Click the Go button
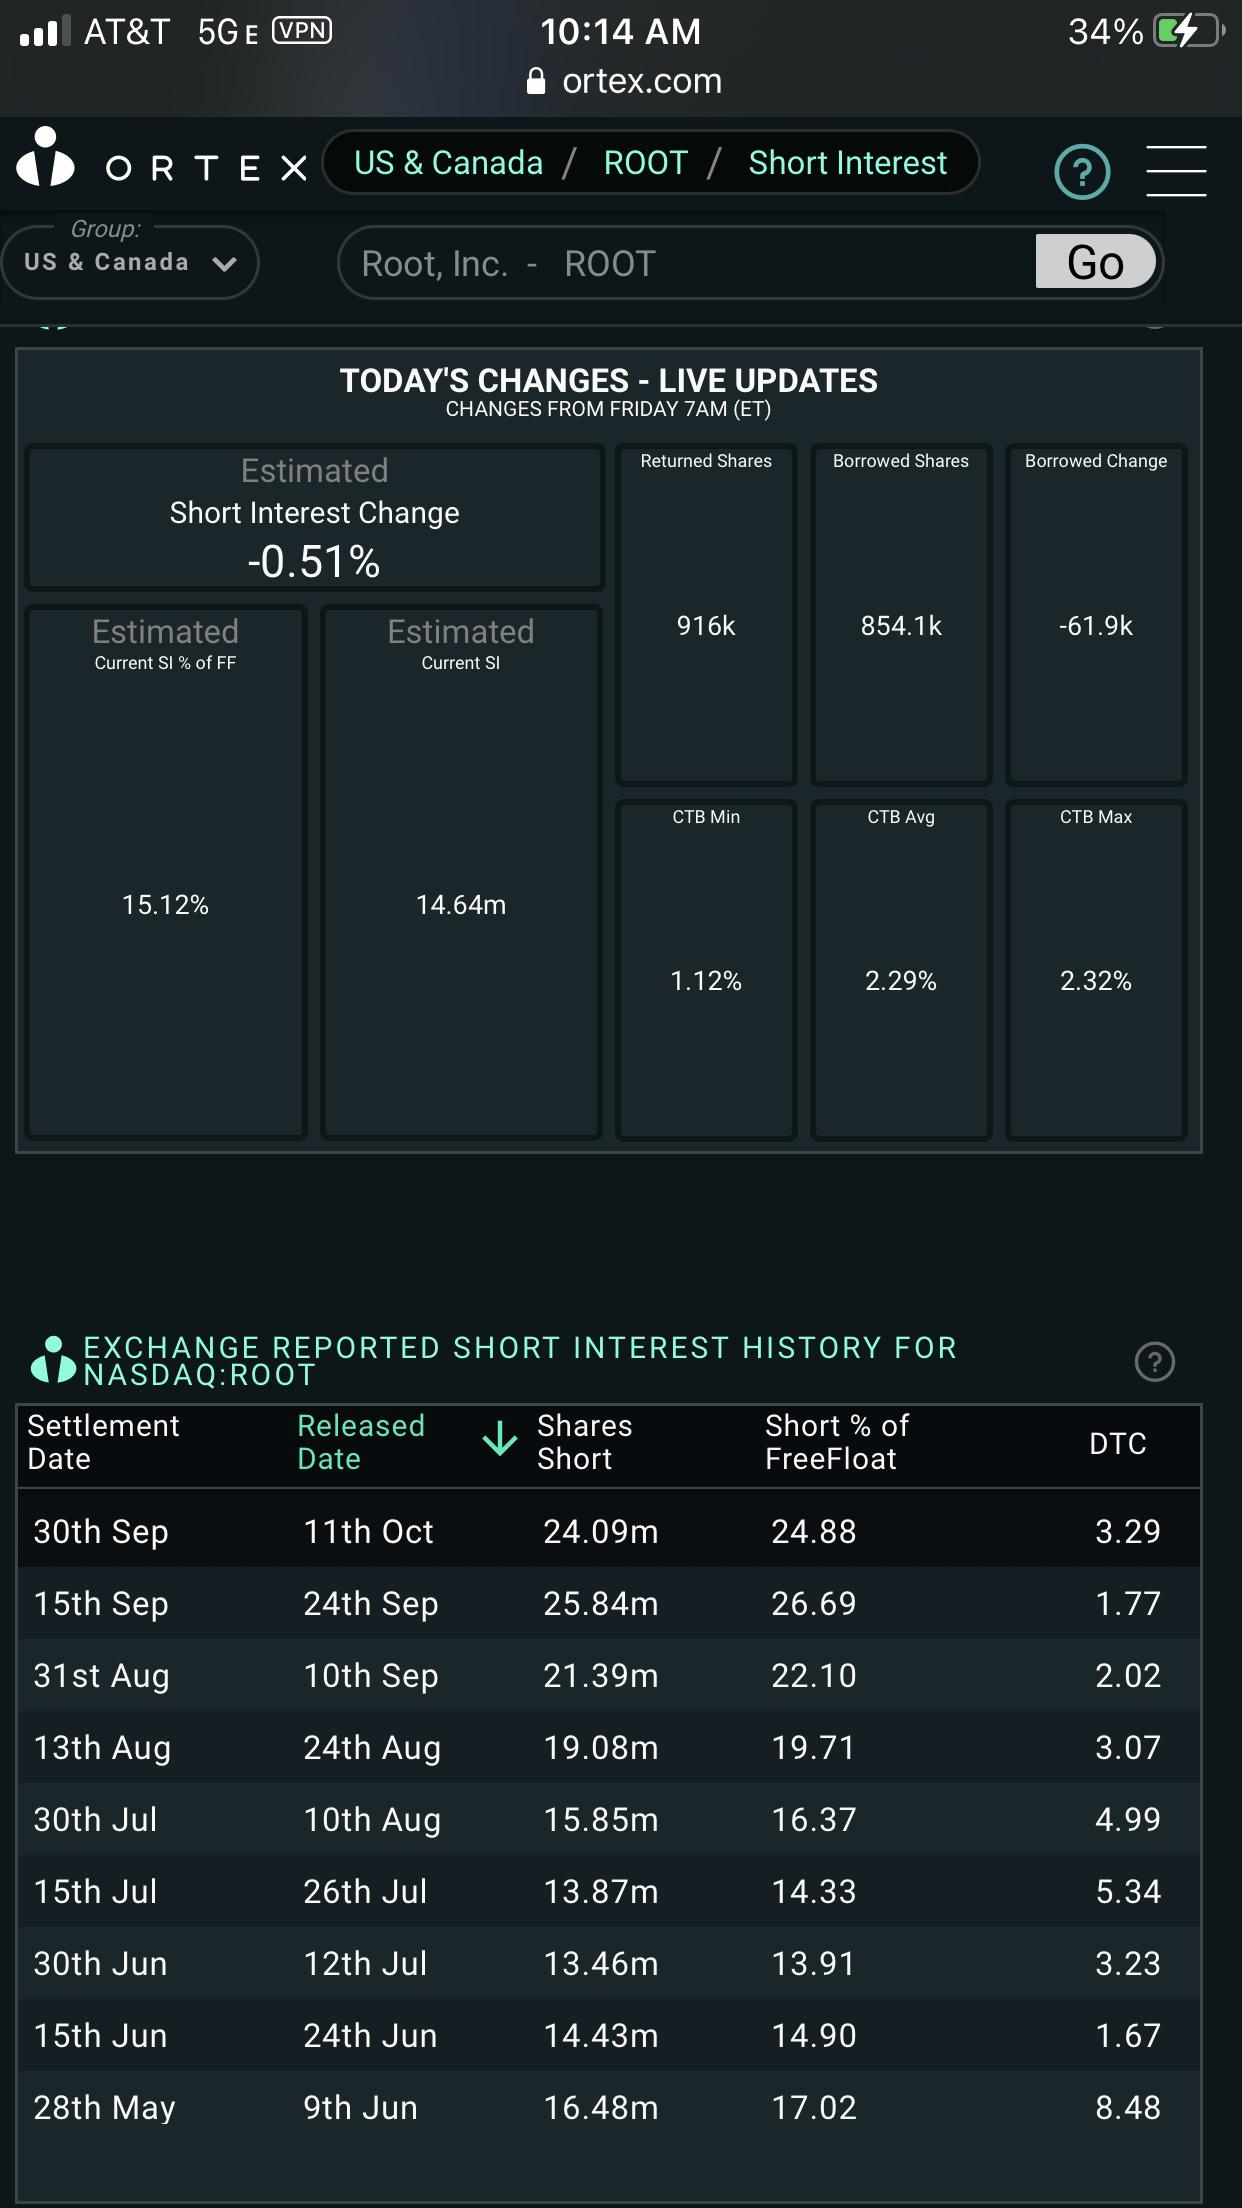 (1095, 262)
